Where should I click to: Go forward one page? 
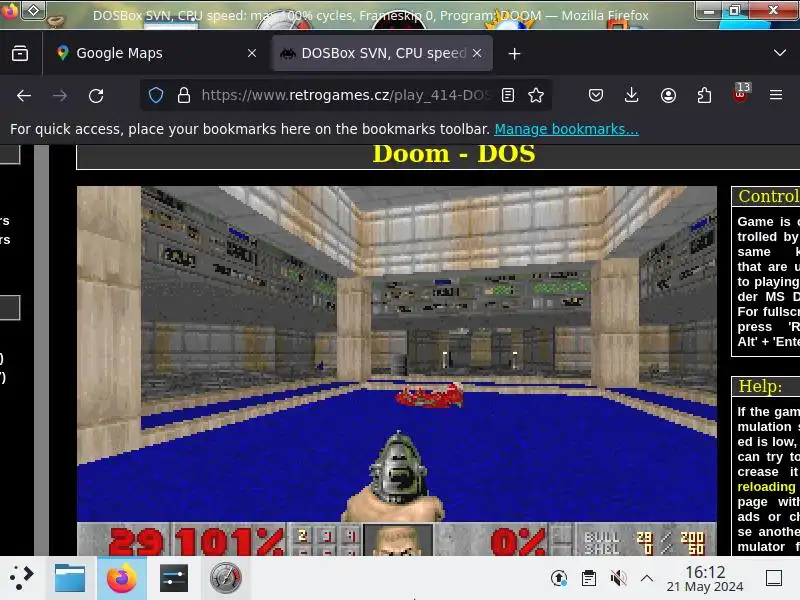tap(60, 95)
